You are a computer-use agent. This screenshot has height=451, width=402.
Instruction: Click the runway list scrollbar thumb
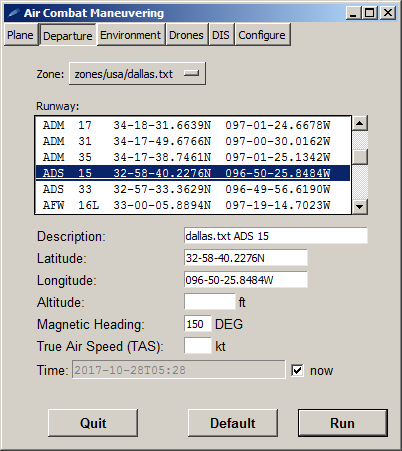click(x=360, y=157)
